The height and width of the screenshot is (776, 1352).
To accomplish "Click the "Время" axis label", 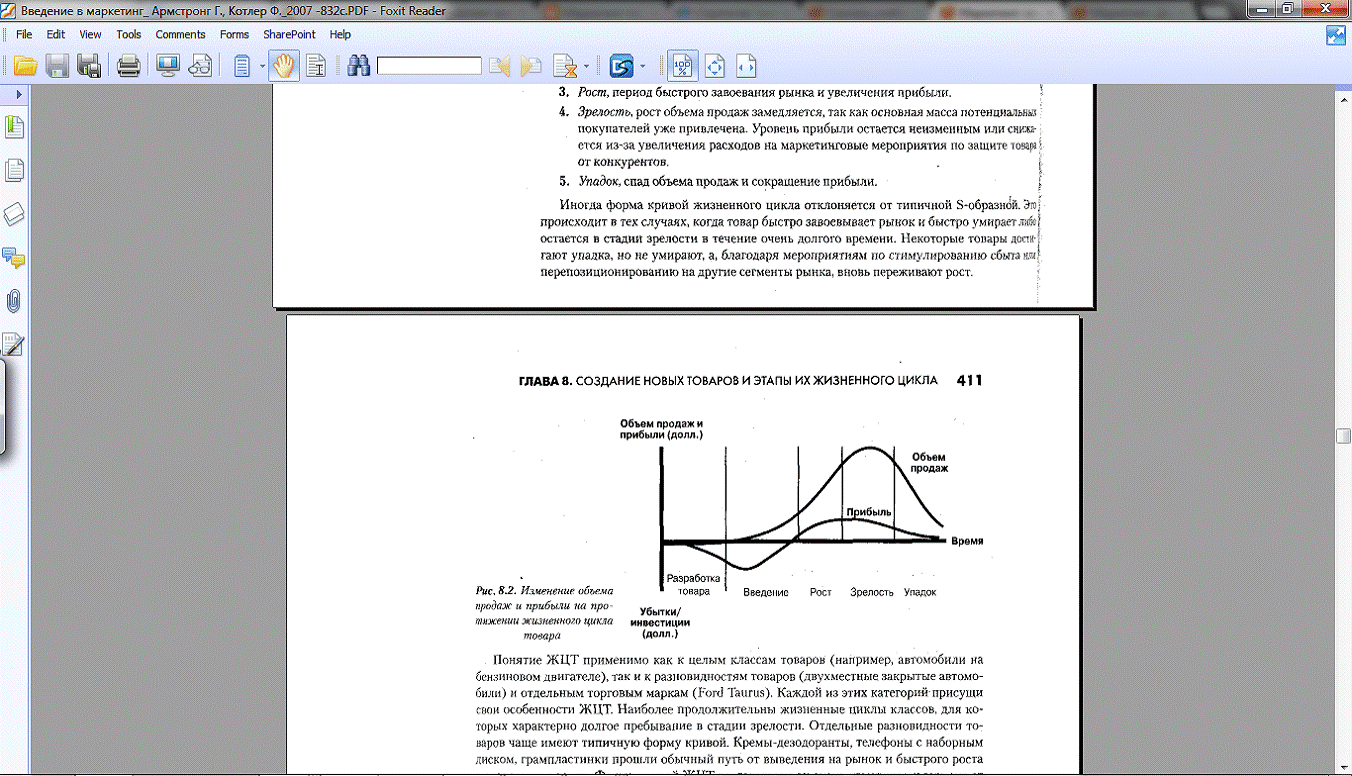I will 967,540.
